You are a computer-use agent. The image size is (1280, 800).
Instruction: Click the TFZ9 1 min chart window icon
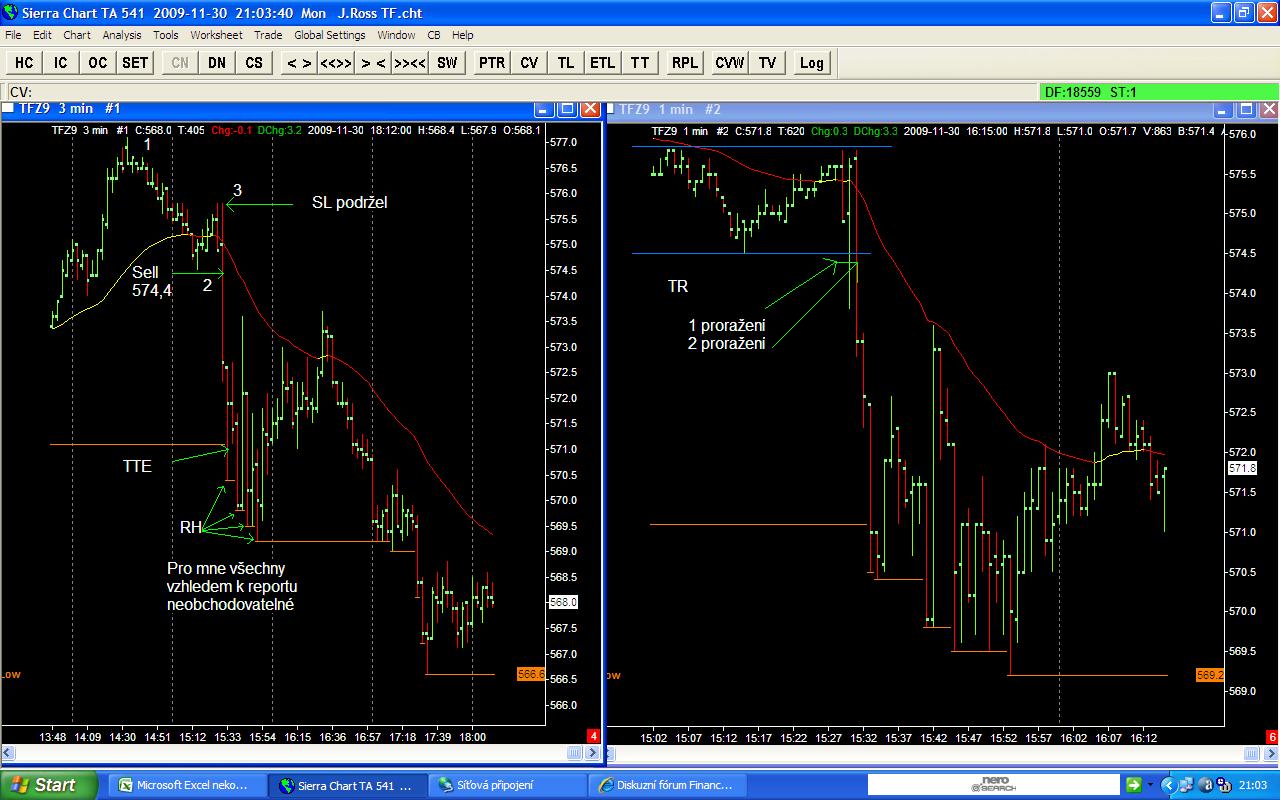point(611,109)
